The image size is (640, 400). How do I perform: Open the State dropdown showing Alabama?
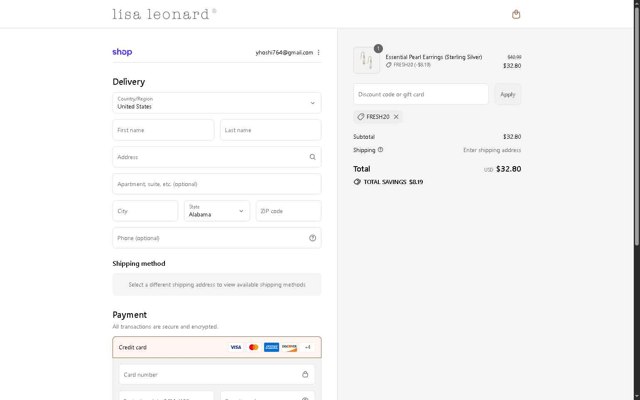click(x=217, y=211)
